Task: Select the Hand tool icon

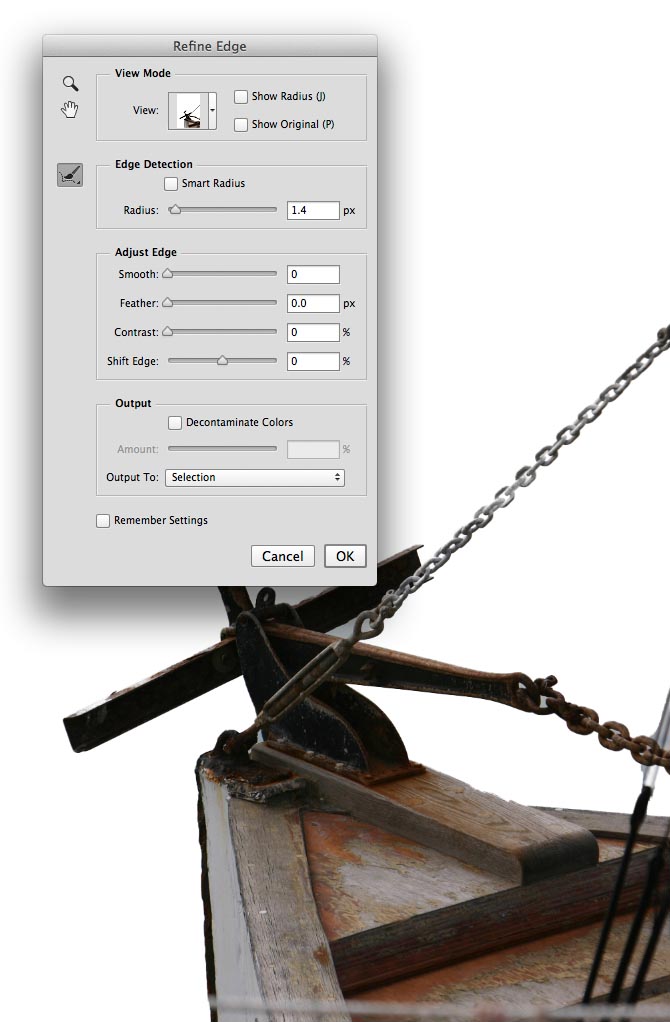Action: pyautogui.click(x=70, y=110)
